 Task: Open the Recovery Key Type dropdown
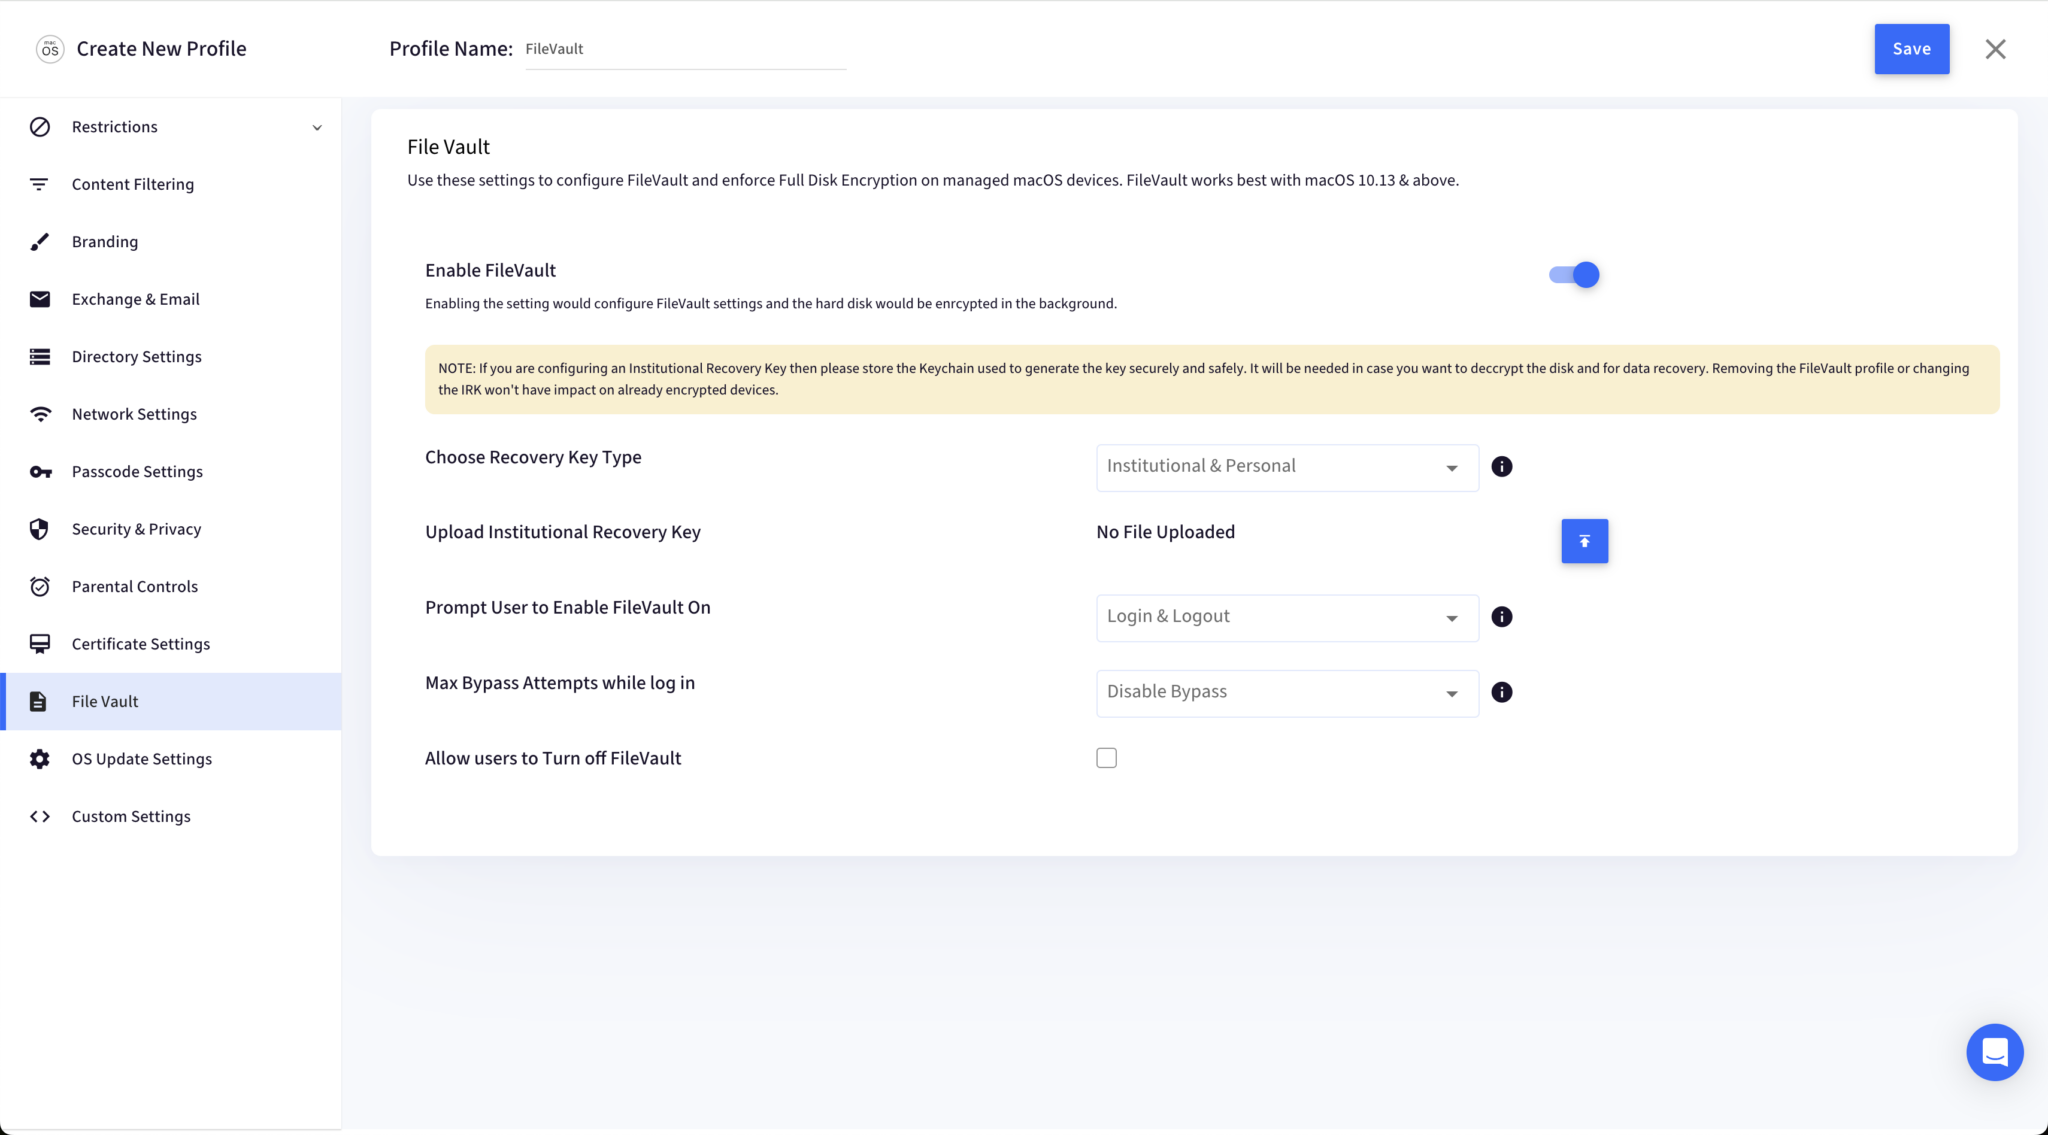1288,467
